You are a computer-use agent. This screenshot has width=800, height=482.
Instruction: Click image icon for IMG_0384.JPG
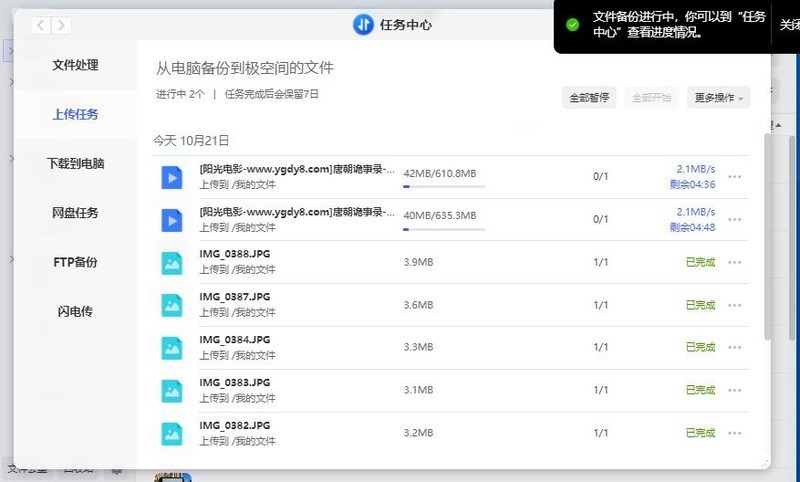[172, 348]
